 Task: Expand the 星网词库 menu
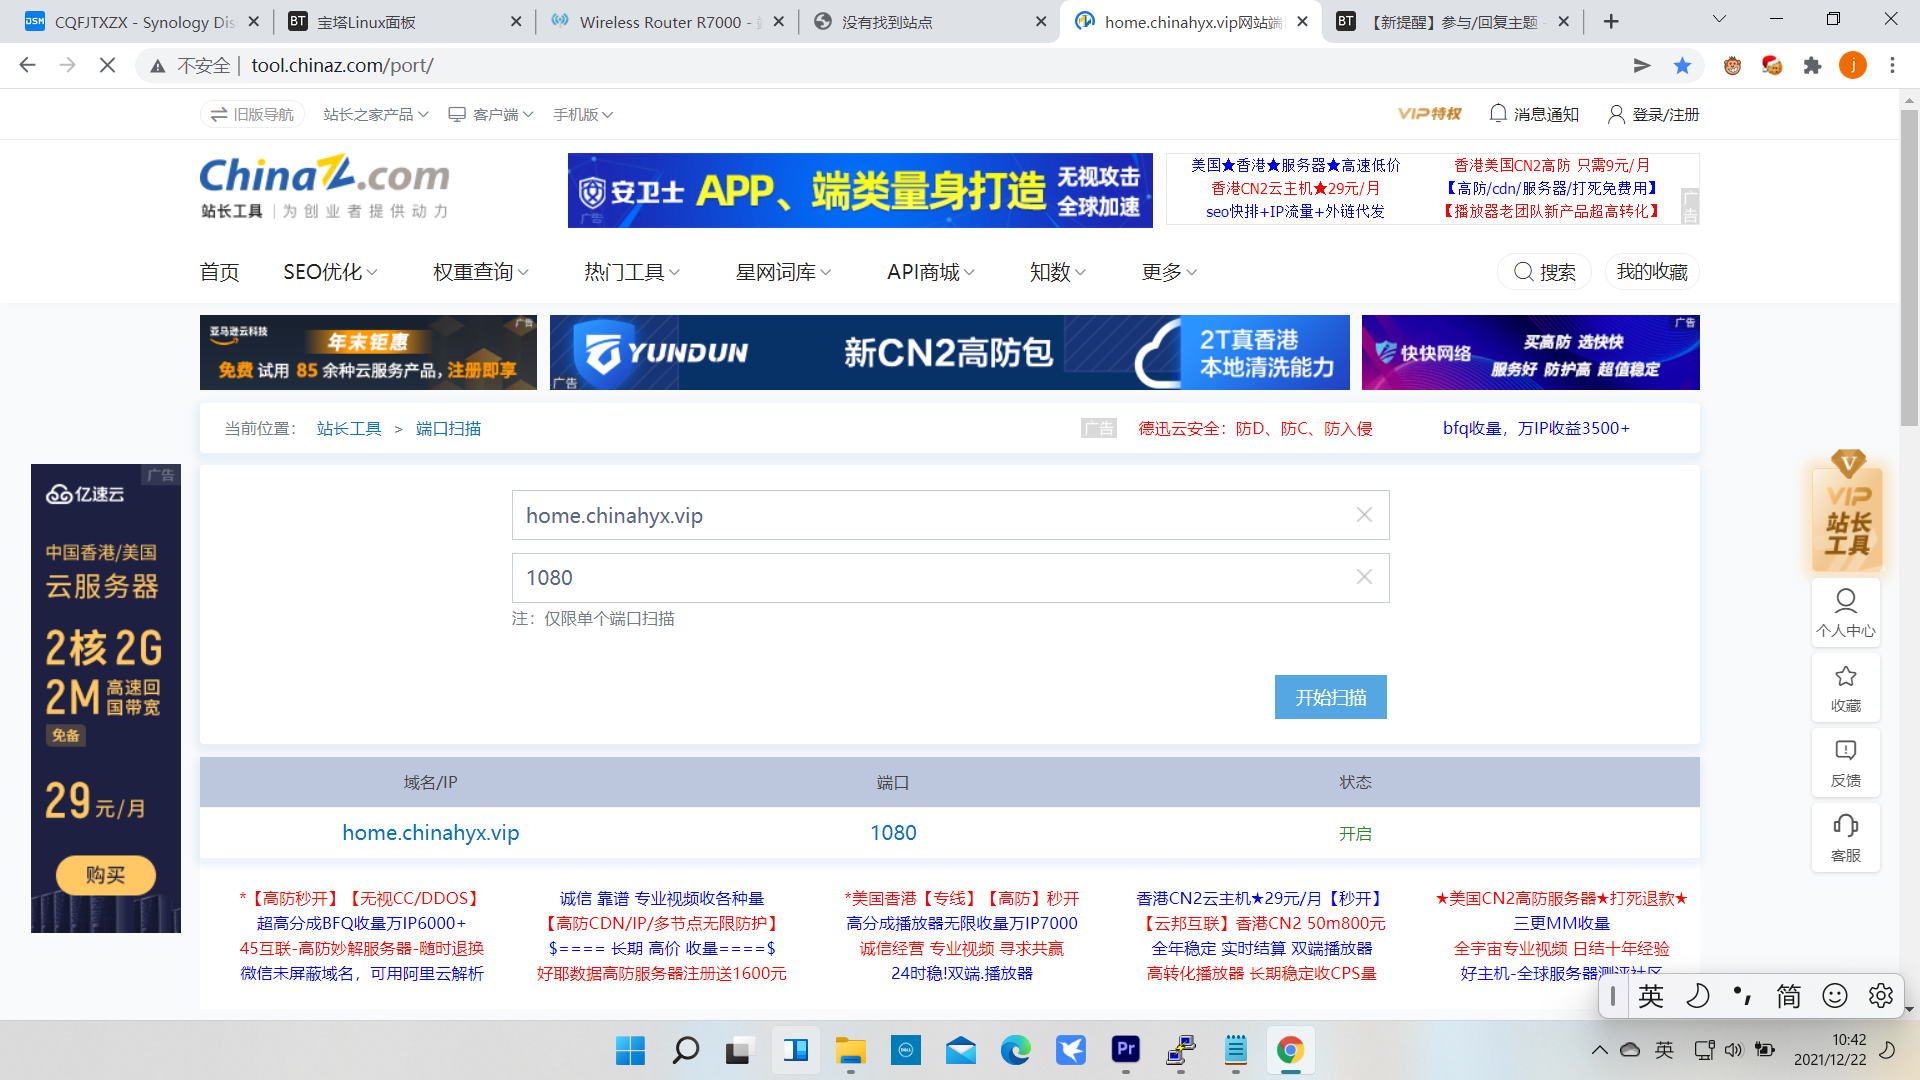783,272
